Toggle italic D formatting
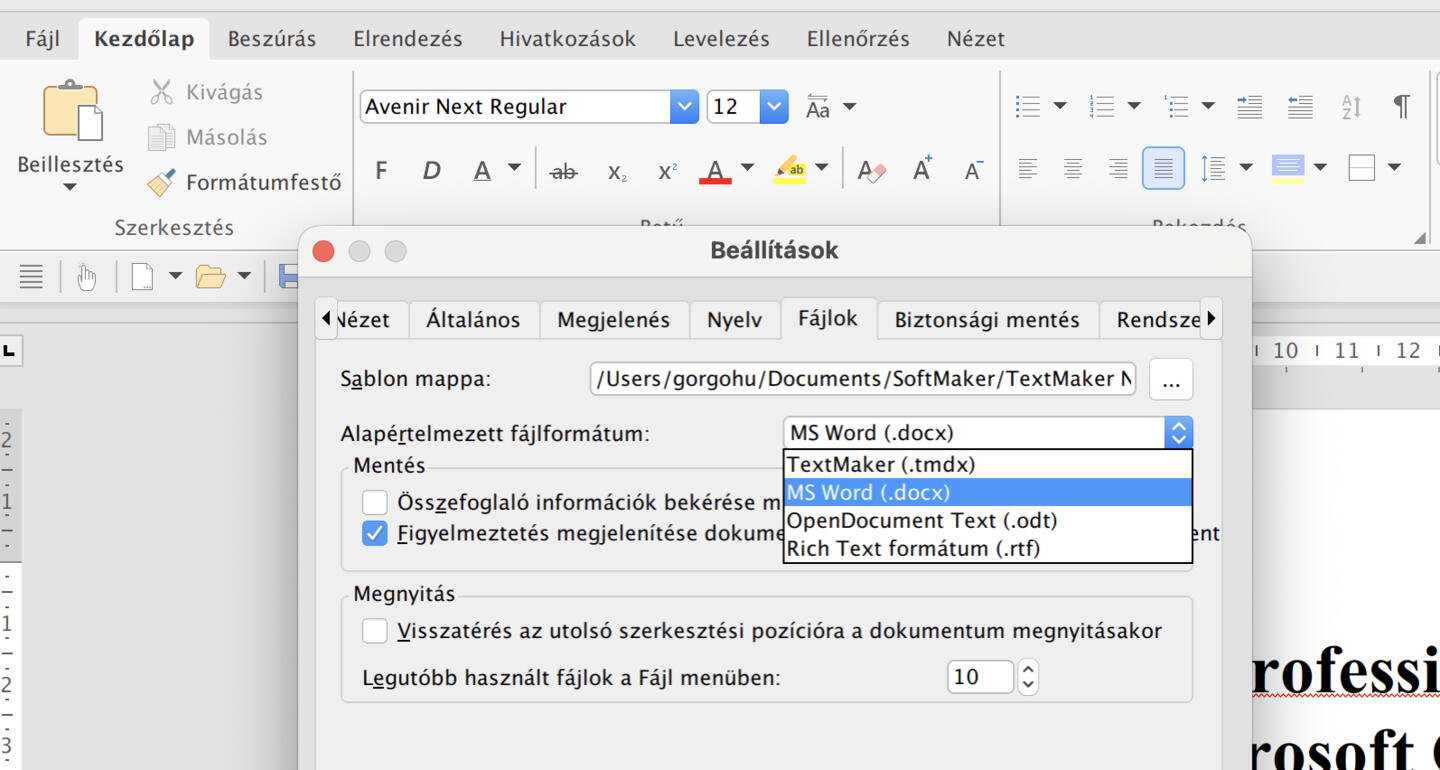The width and height of the screenshot is (1440, 770). [x=431, y=171]
